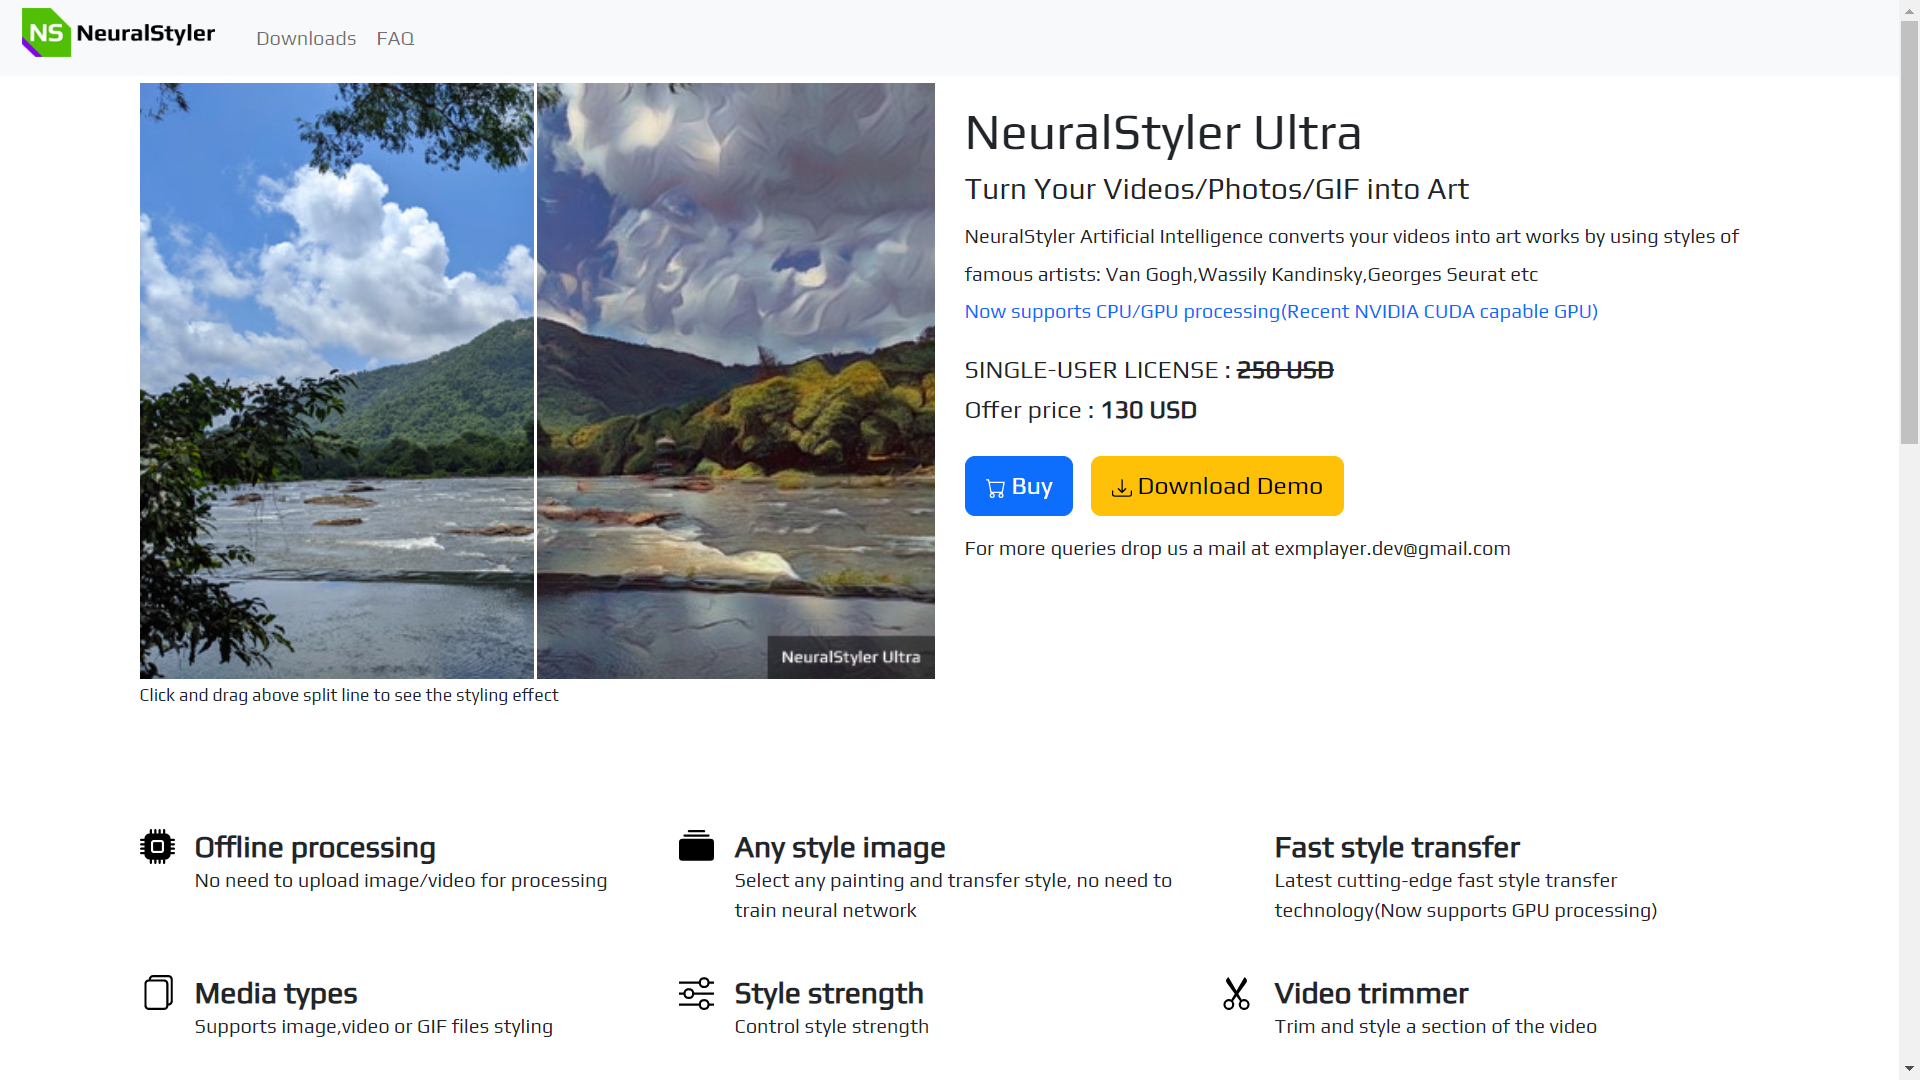Click the struck-through '250 USD' price
Viewport: 1920px width, 1080px height.
point(1285,370)
